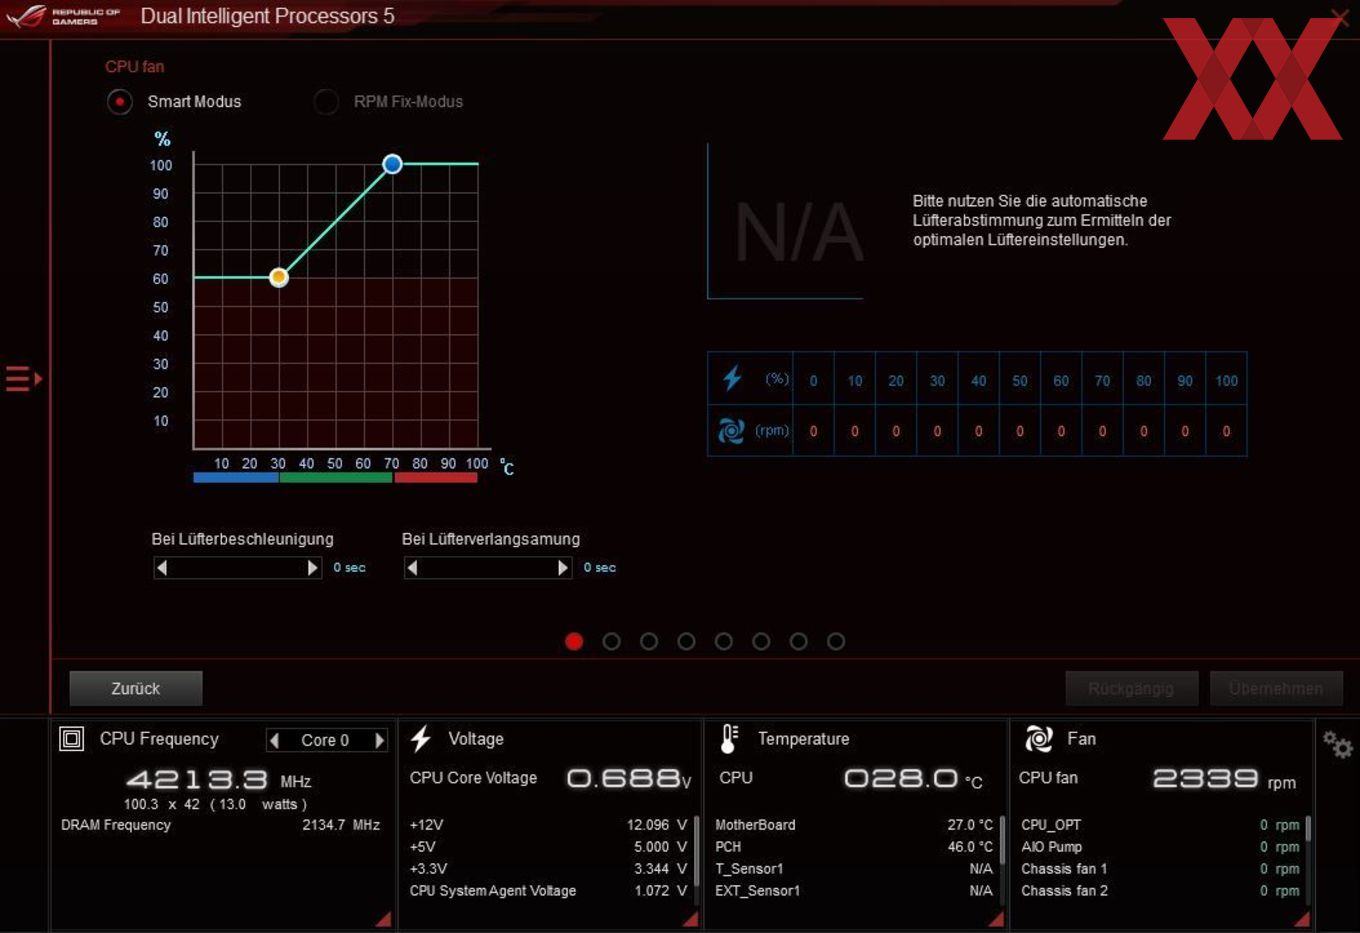Switch to previous core with left arrow
Image resolution: width=1360 pixels, height=933 pixels.
click(x=274, y=740)
